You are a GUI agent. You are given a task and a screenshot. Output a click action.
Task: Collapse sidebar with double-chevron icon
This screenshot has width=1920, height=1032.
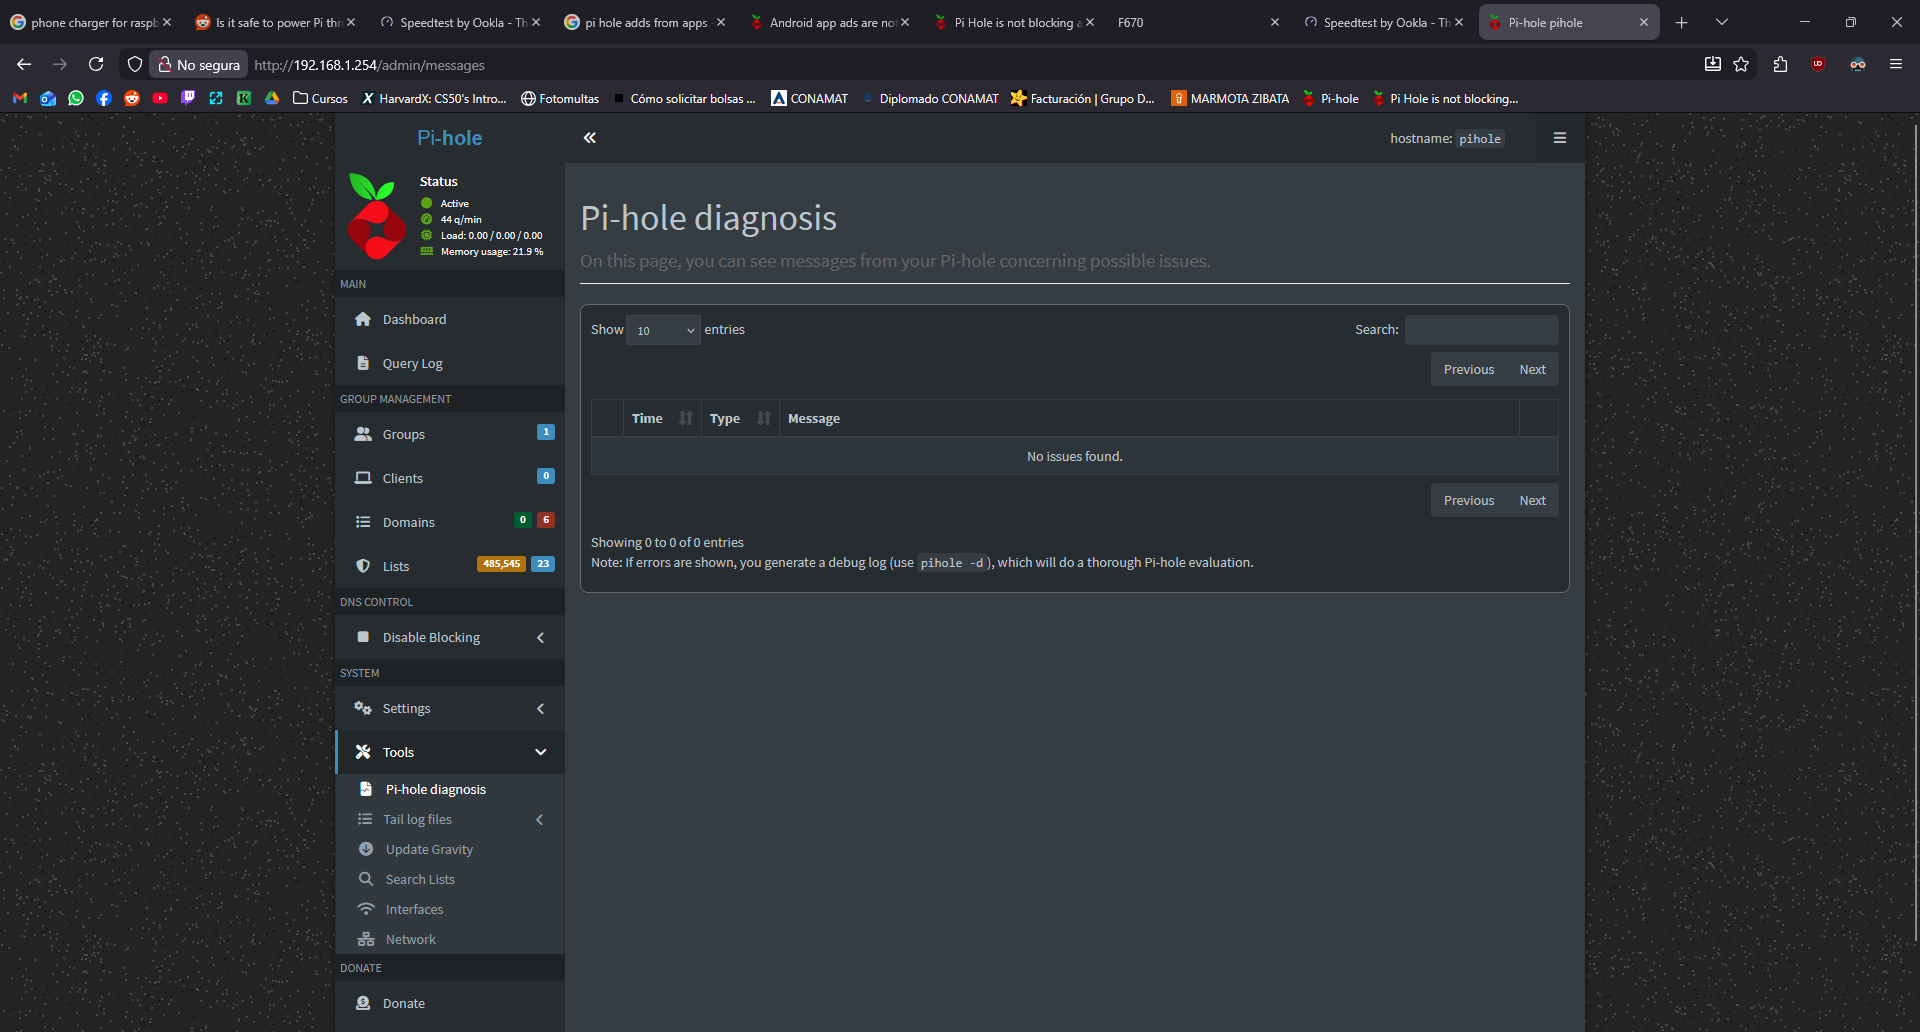590,138
